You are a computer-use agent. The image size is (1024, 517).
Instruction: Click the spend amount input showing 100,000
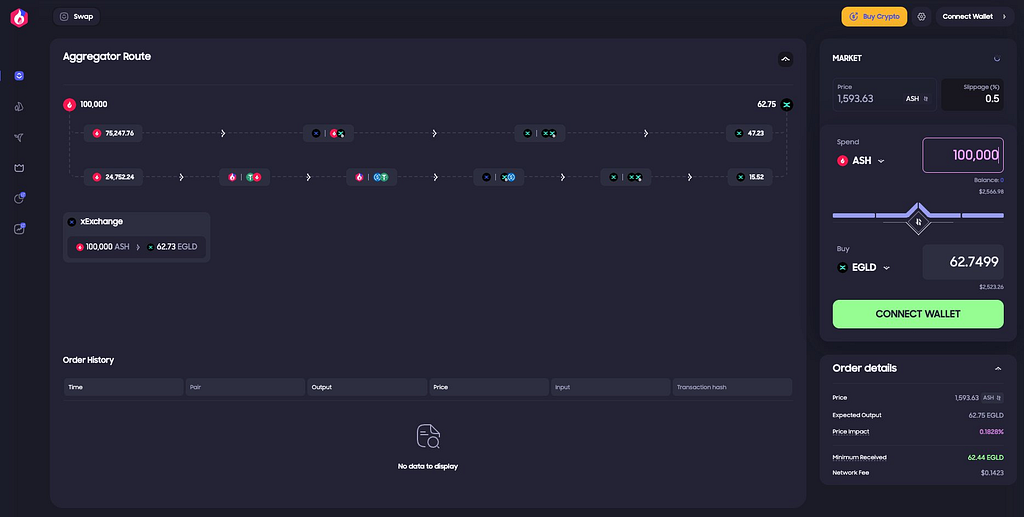coord(963,155)
